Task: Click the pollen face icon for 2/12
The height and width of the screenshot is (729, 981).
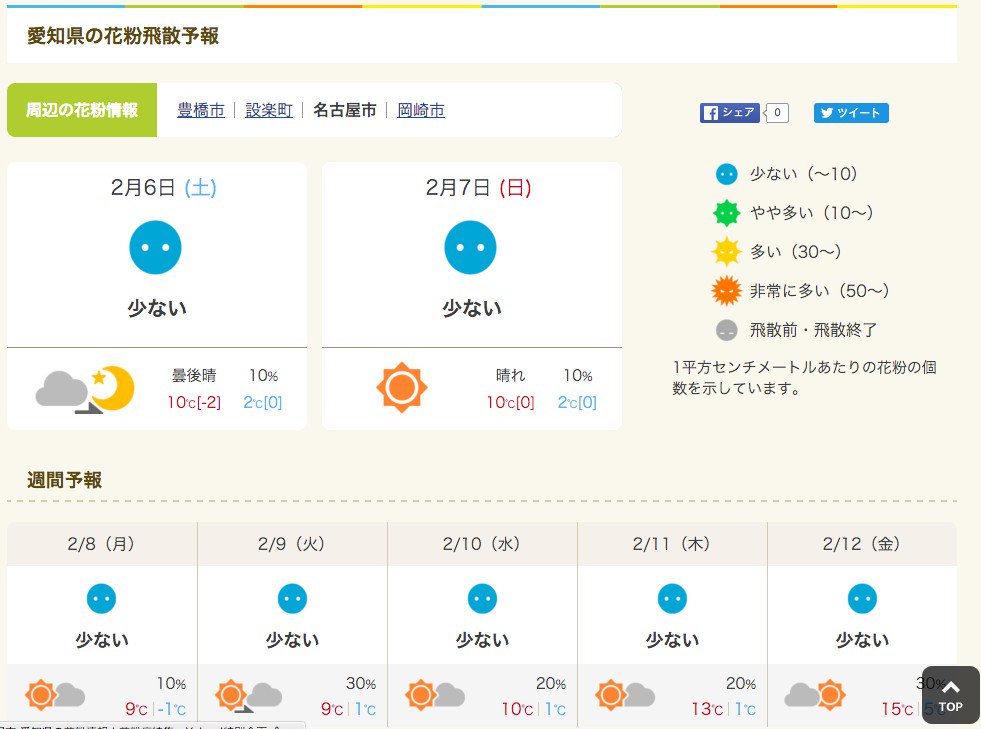Action: pyautogui.click(x=862, y=599)
